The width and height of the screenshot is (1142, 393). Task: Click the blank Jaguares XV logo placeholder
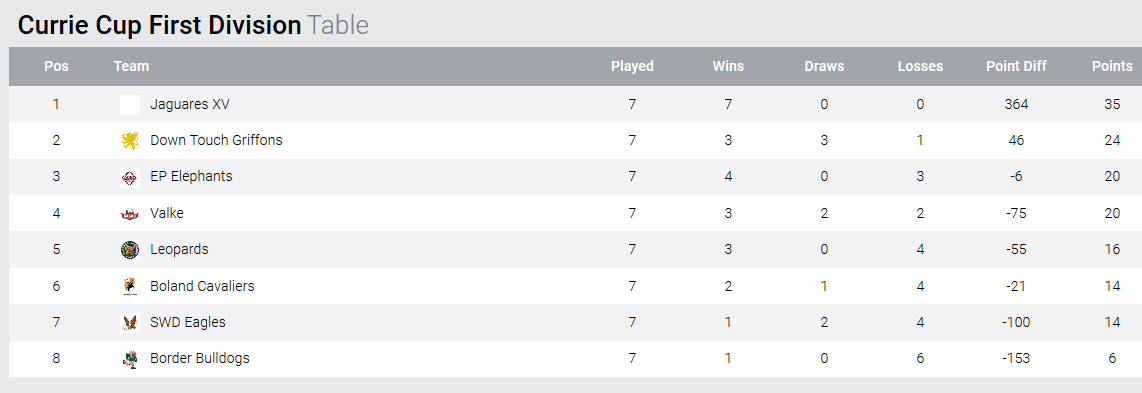click(x=130, y=105)
